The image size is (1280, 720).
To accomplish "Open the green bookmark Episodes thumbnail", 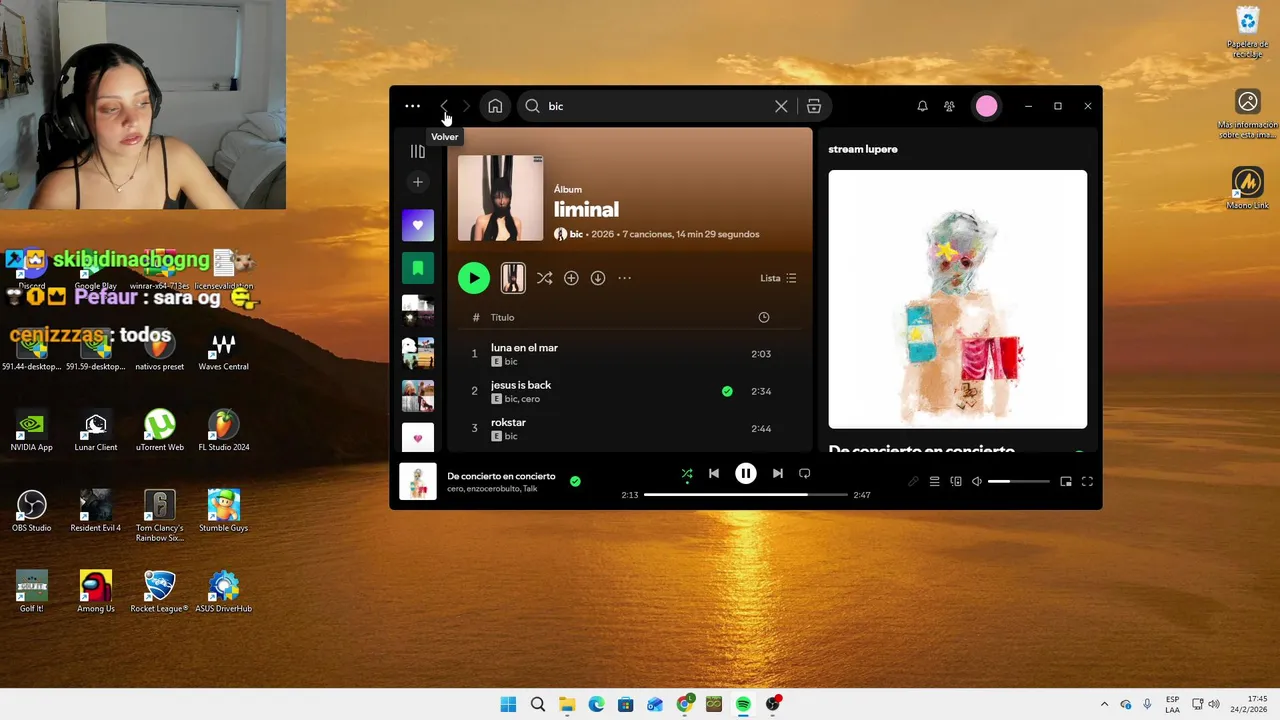I will pyautogui.click(x=418, y=268).
